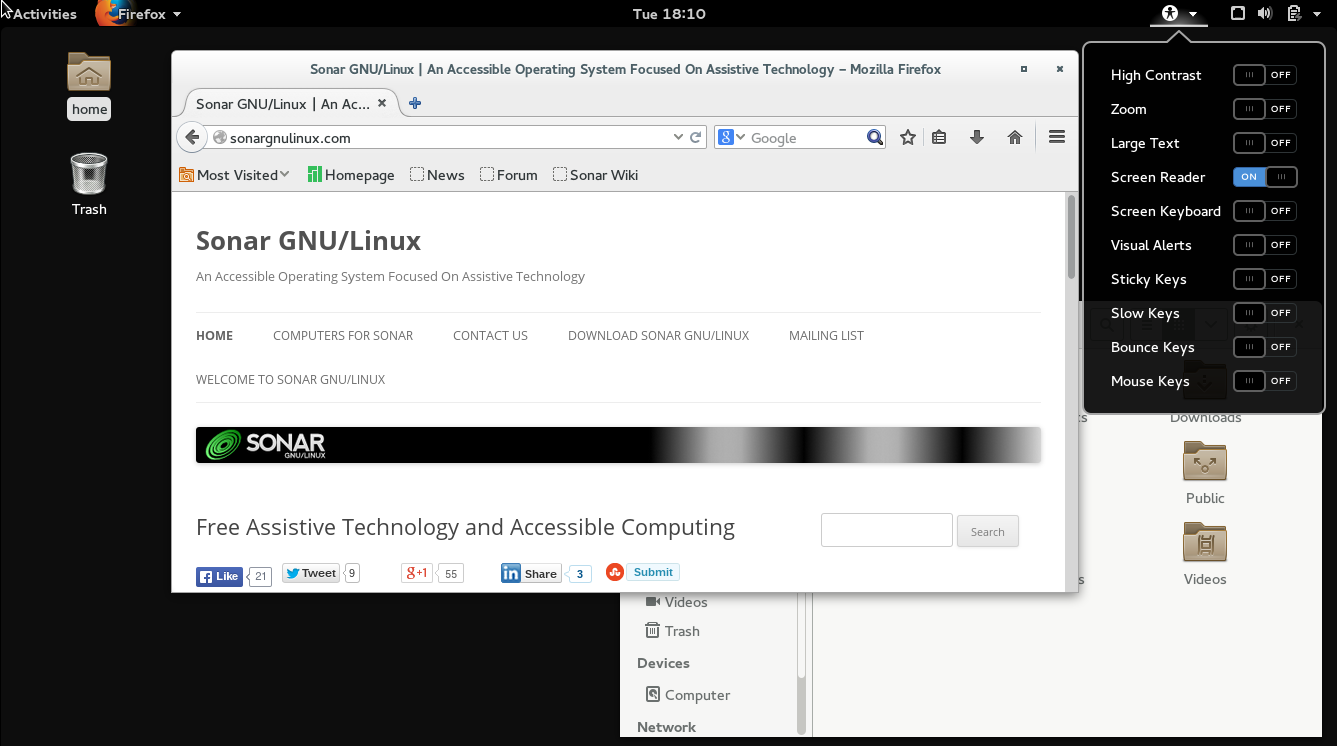Select Trash in the Files sidebar

pos(672,631)
